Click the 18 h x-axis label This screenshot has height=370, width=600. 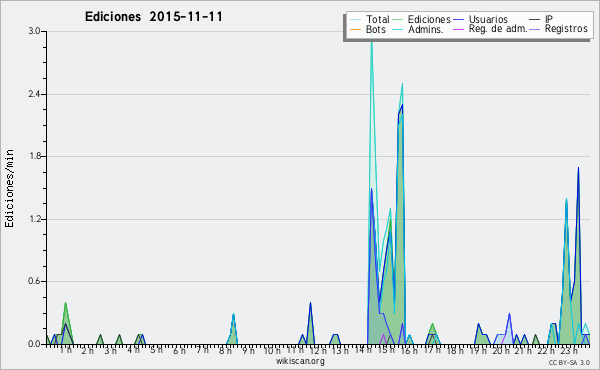pyautogui.click(x=455, y=350)
